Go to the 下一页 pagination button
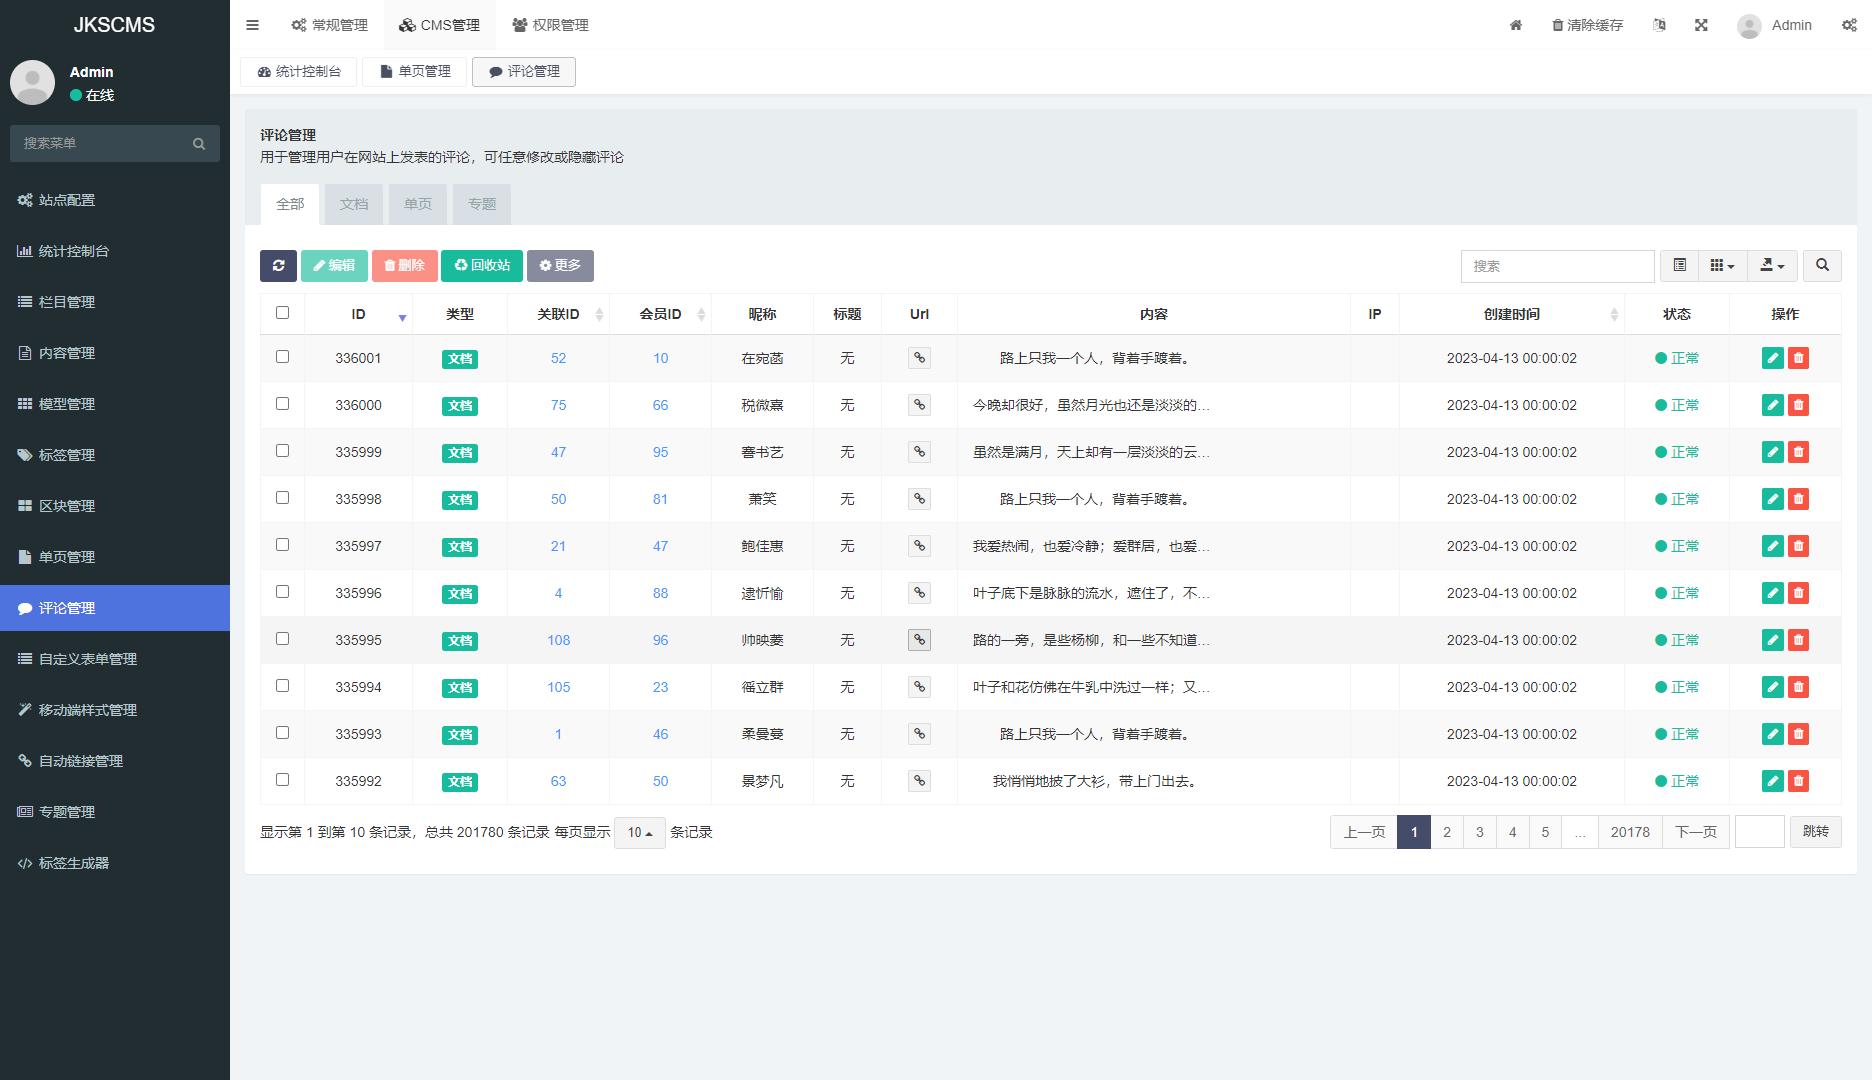The image size is (1872, 1080). (1696, 832)
